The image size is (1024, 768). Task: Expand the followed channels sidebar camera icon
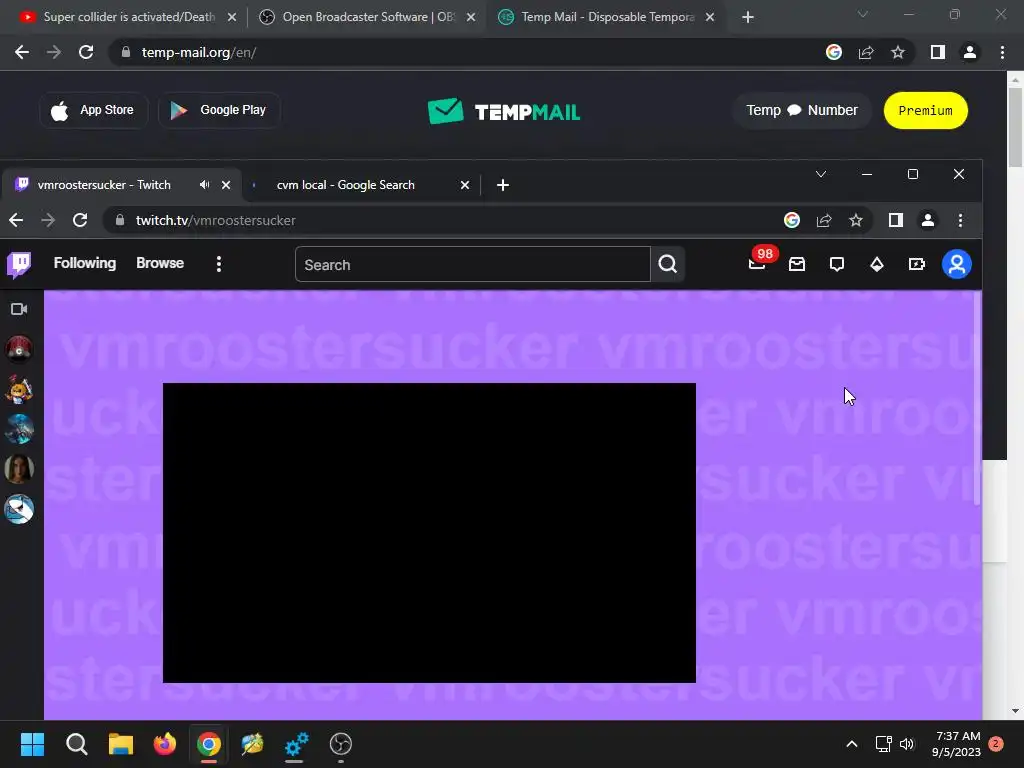[19, 309]
